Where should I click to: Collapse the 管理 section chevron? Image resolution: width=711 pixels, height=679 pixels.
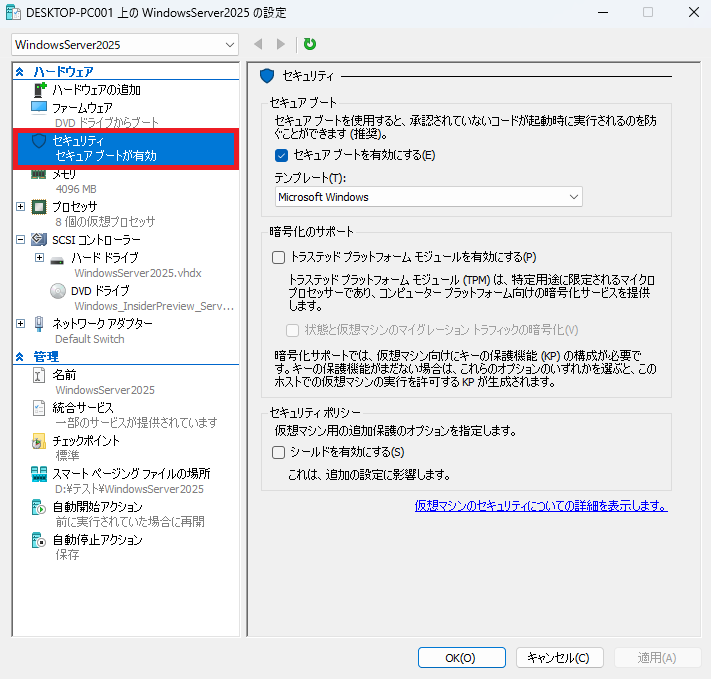19,357
